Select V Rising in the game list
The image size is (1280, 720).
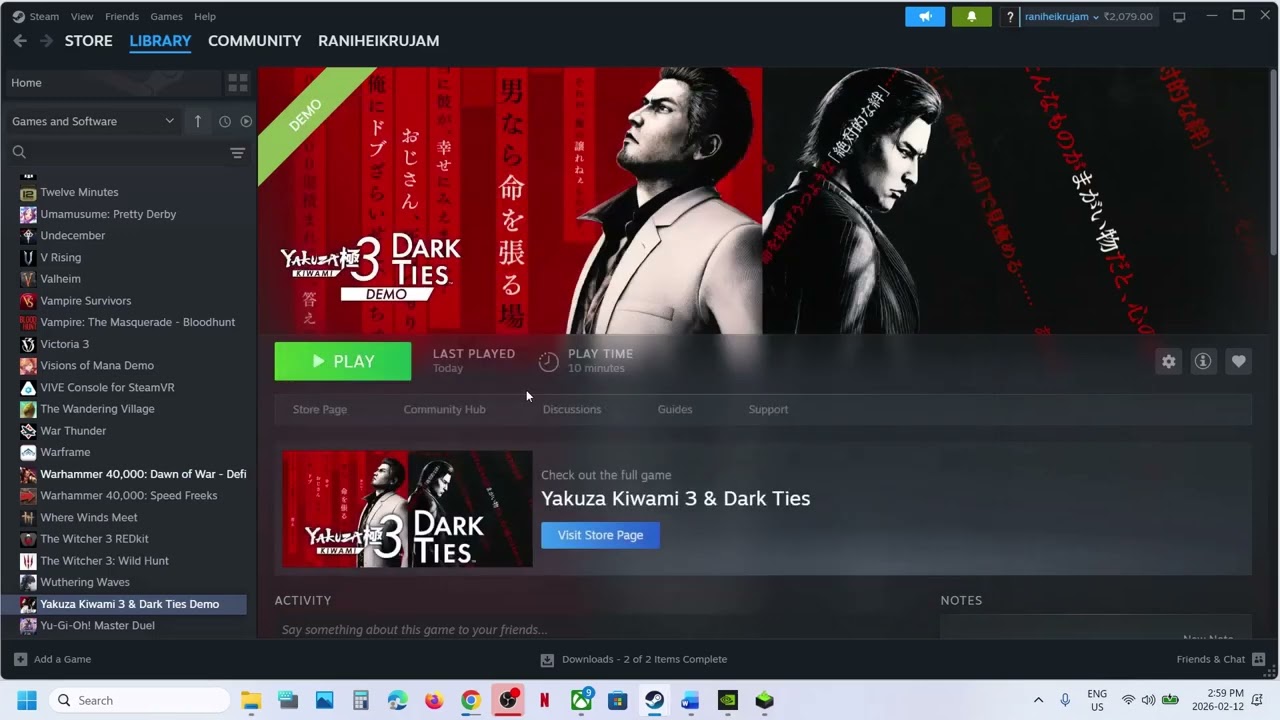(x=61, y=257)
